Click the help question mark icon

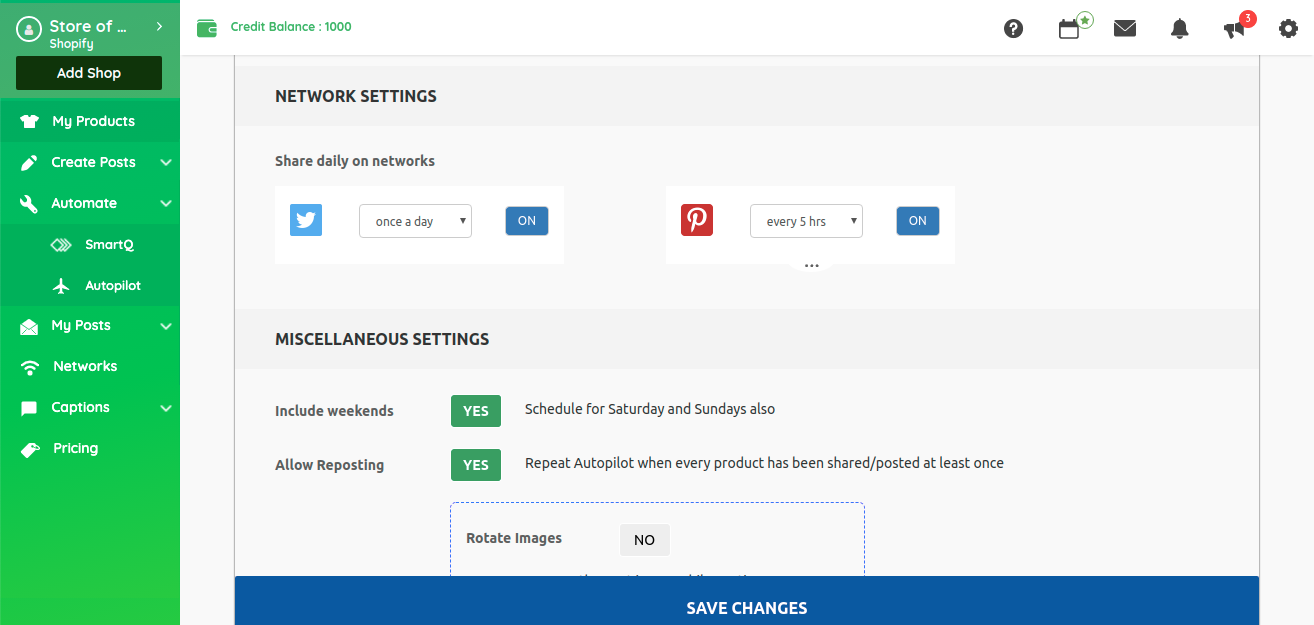click(x=1013, y=28)
